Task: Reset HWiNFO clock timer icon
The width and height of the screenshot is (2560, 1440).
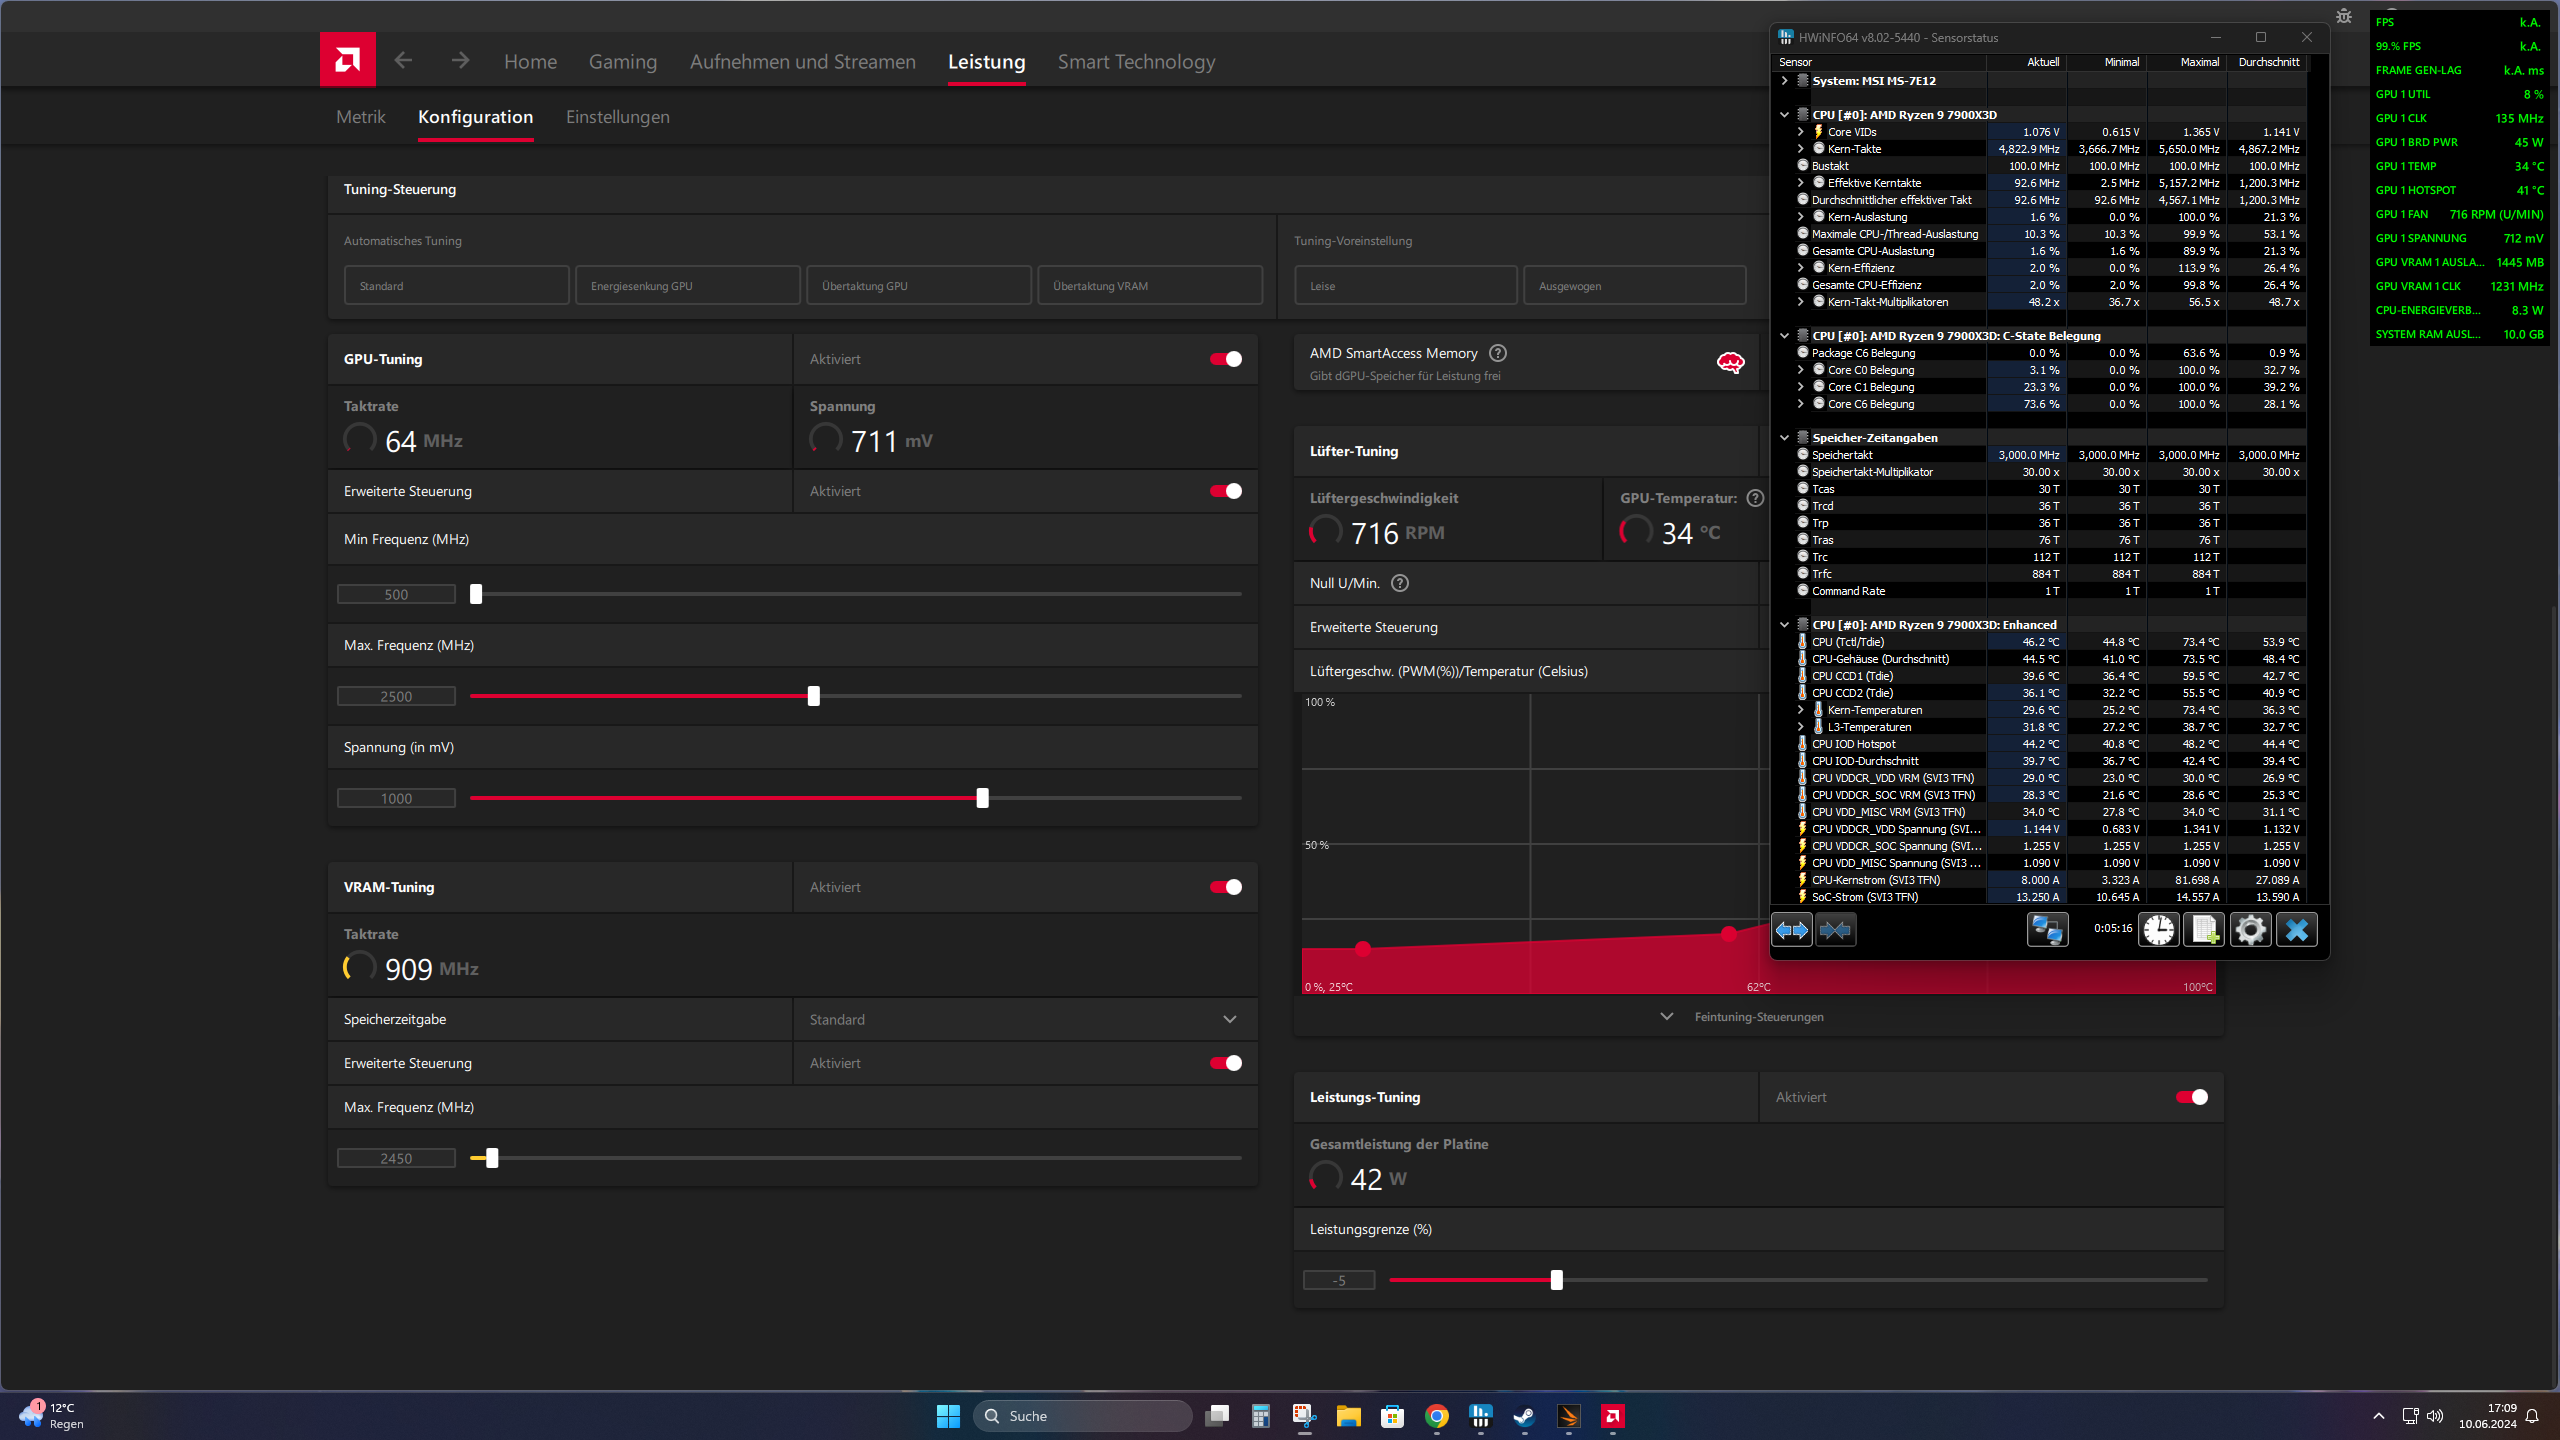Action: point(2159,930)
